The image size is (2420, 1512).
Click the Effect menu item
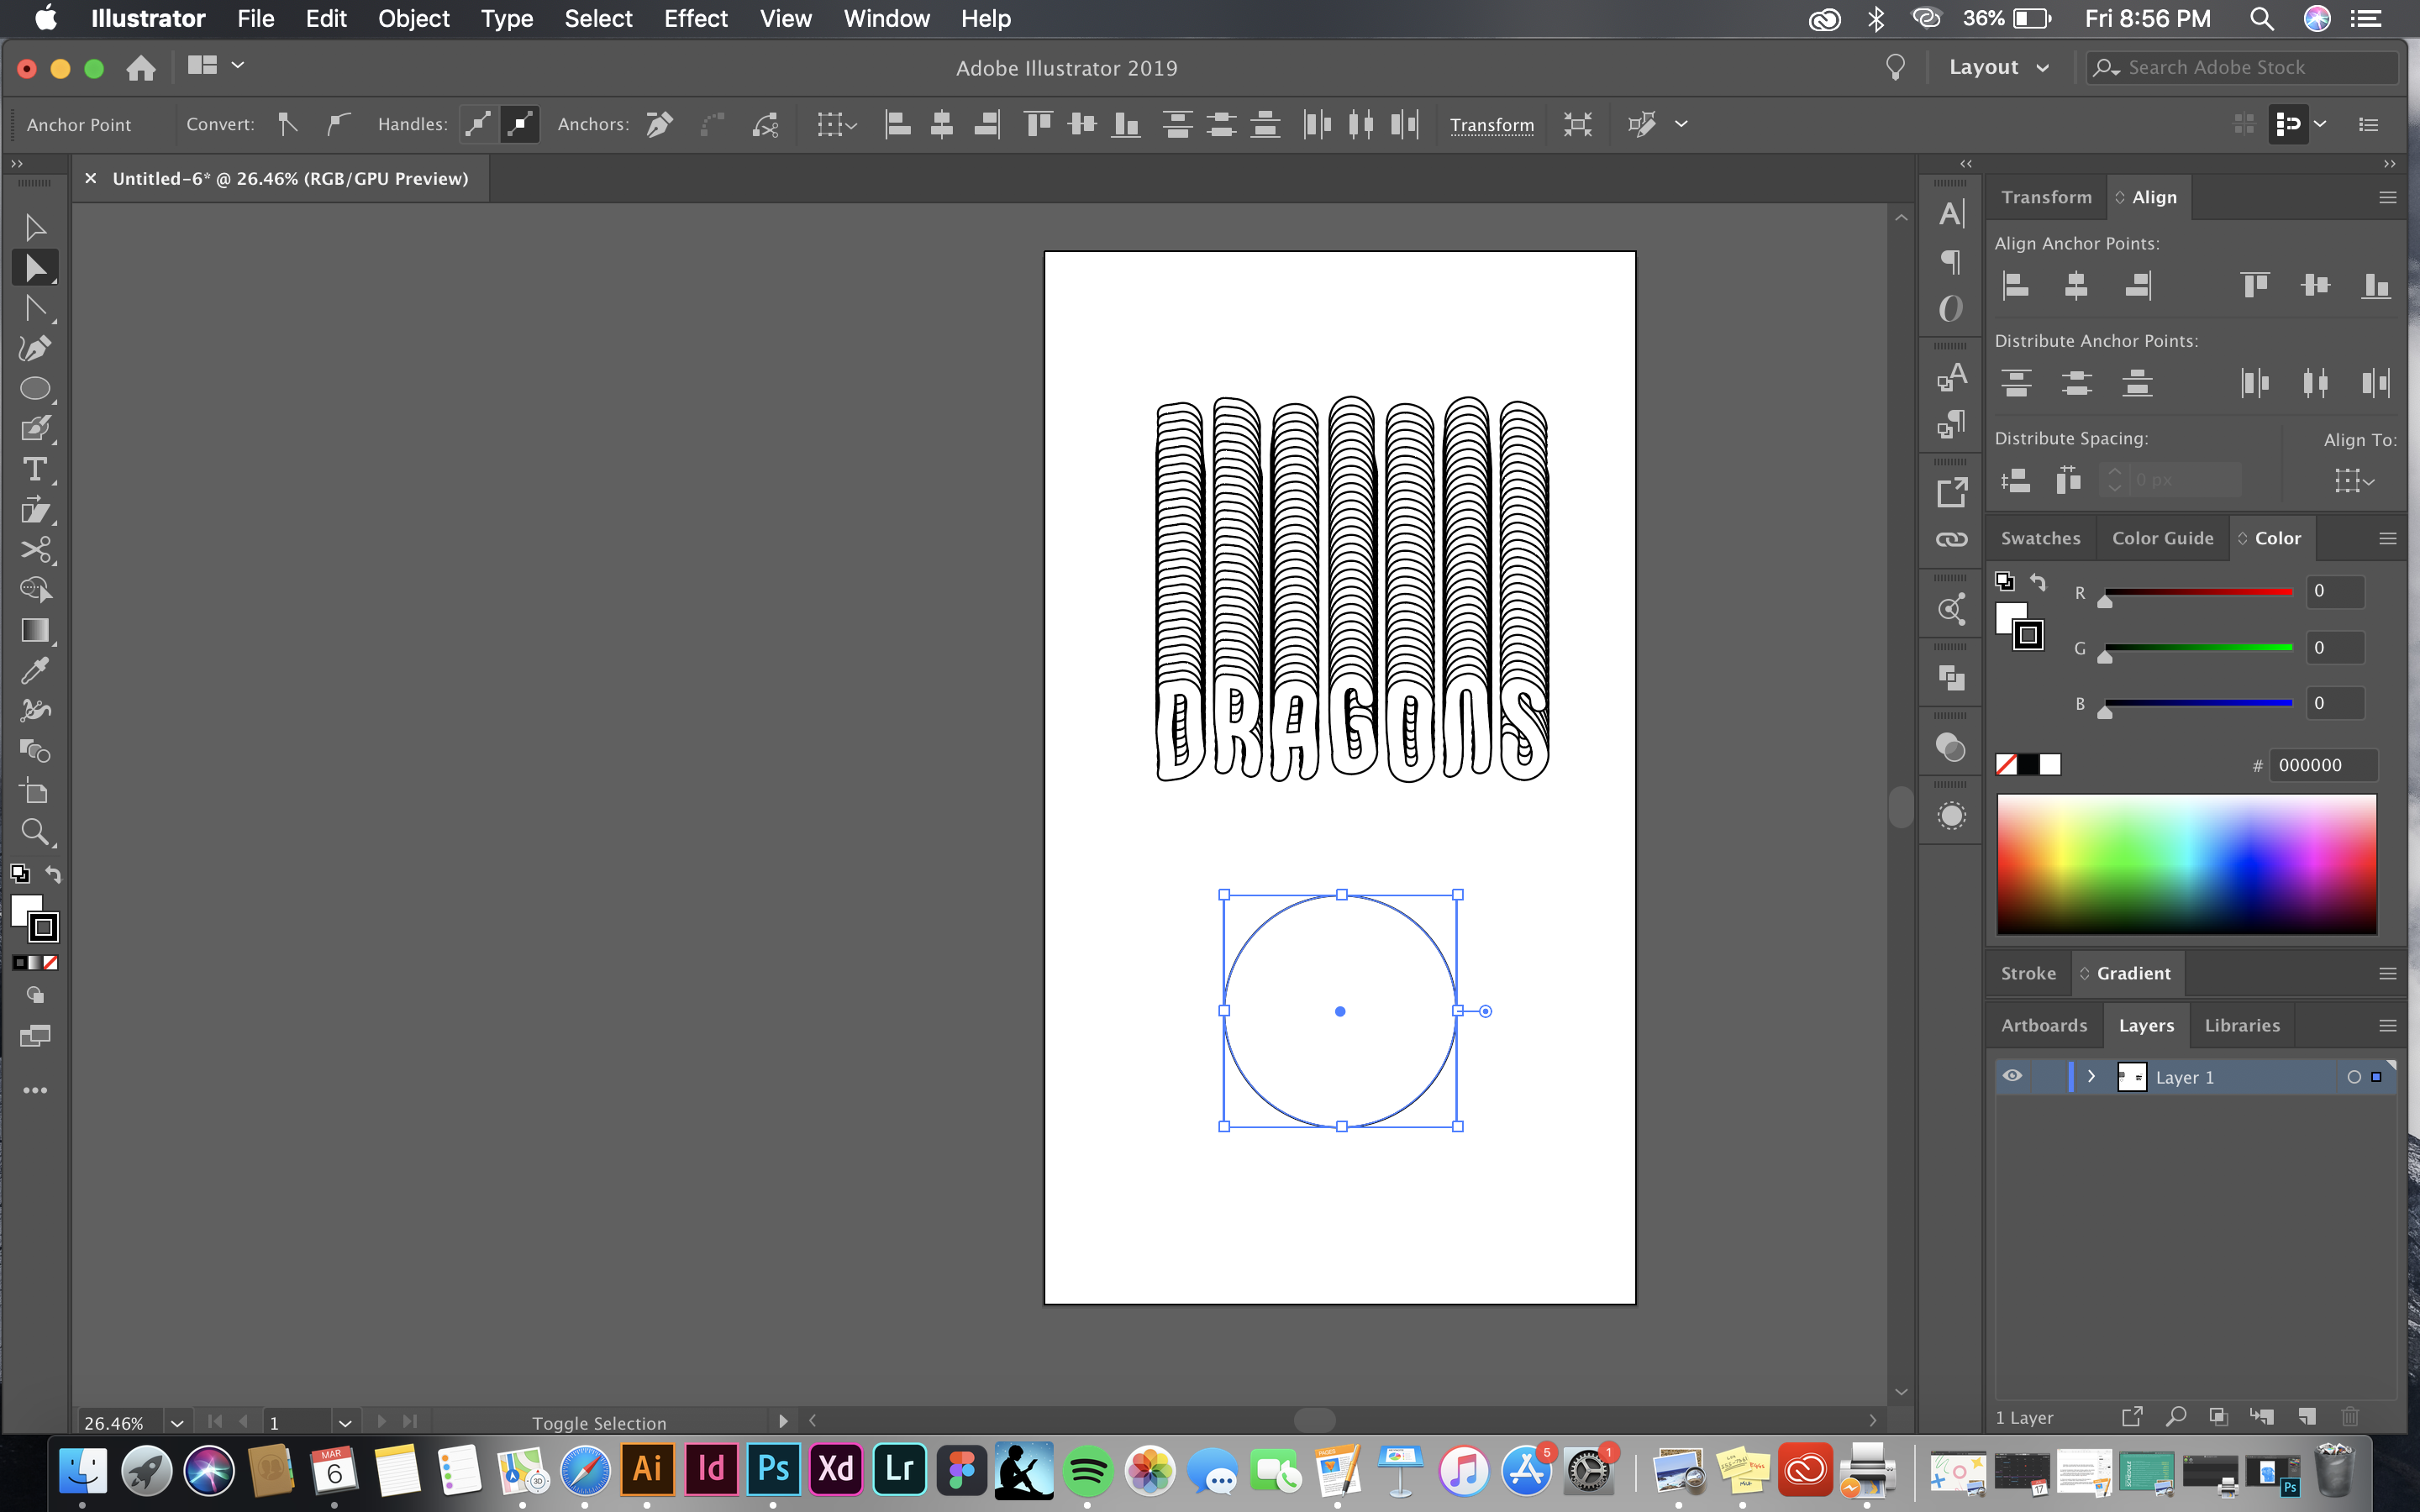[x=697, y=19]
